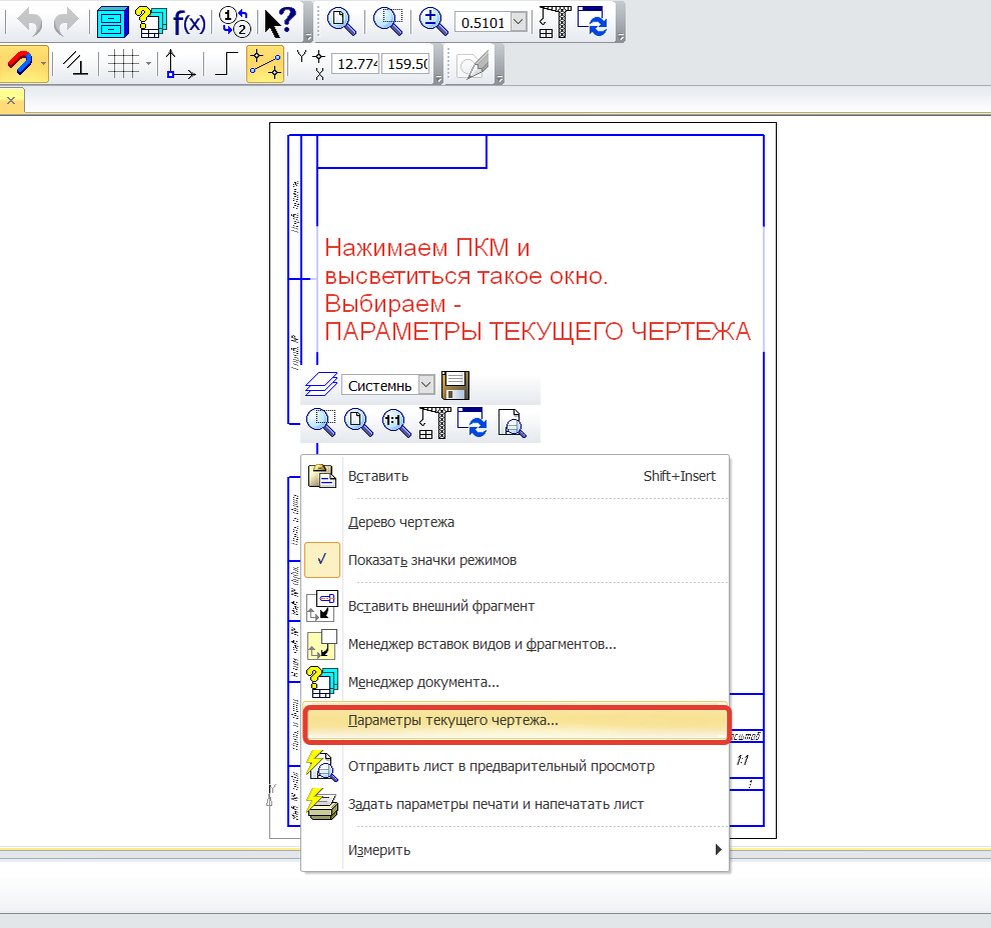Click the Undo arrow icon

tap(29, 21)
